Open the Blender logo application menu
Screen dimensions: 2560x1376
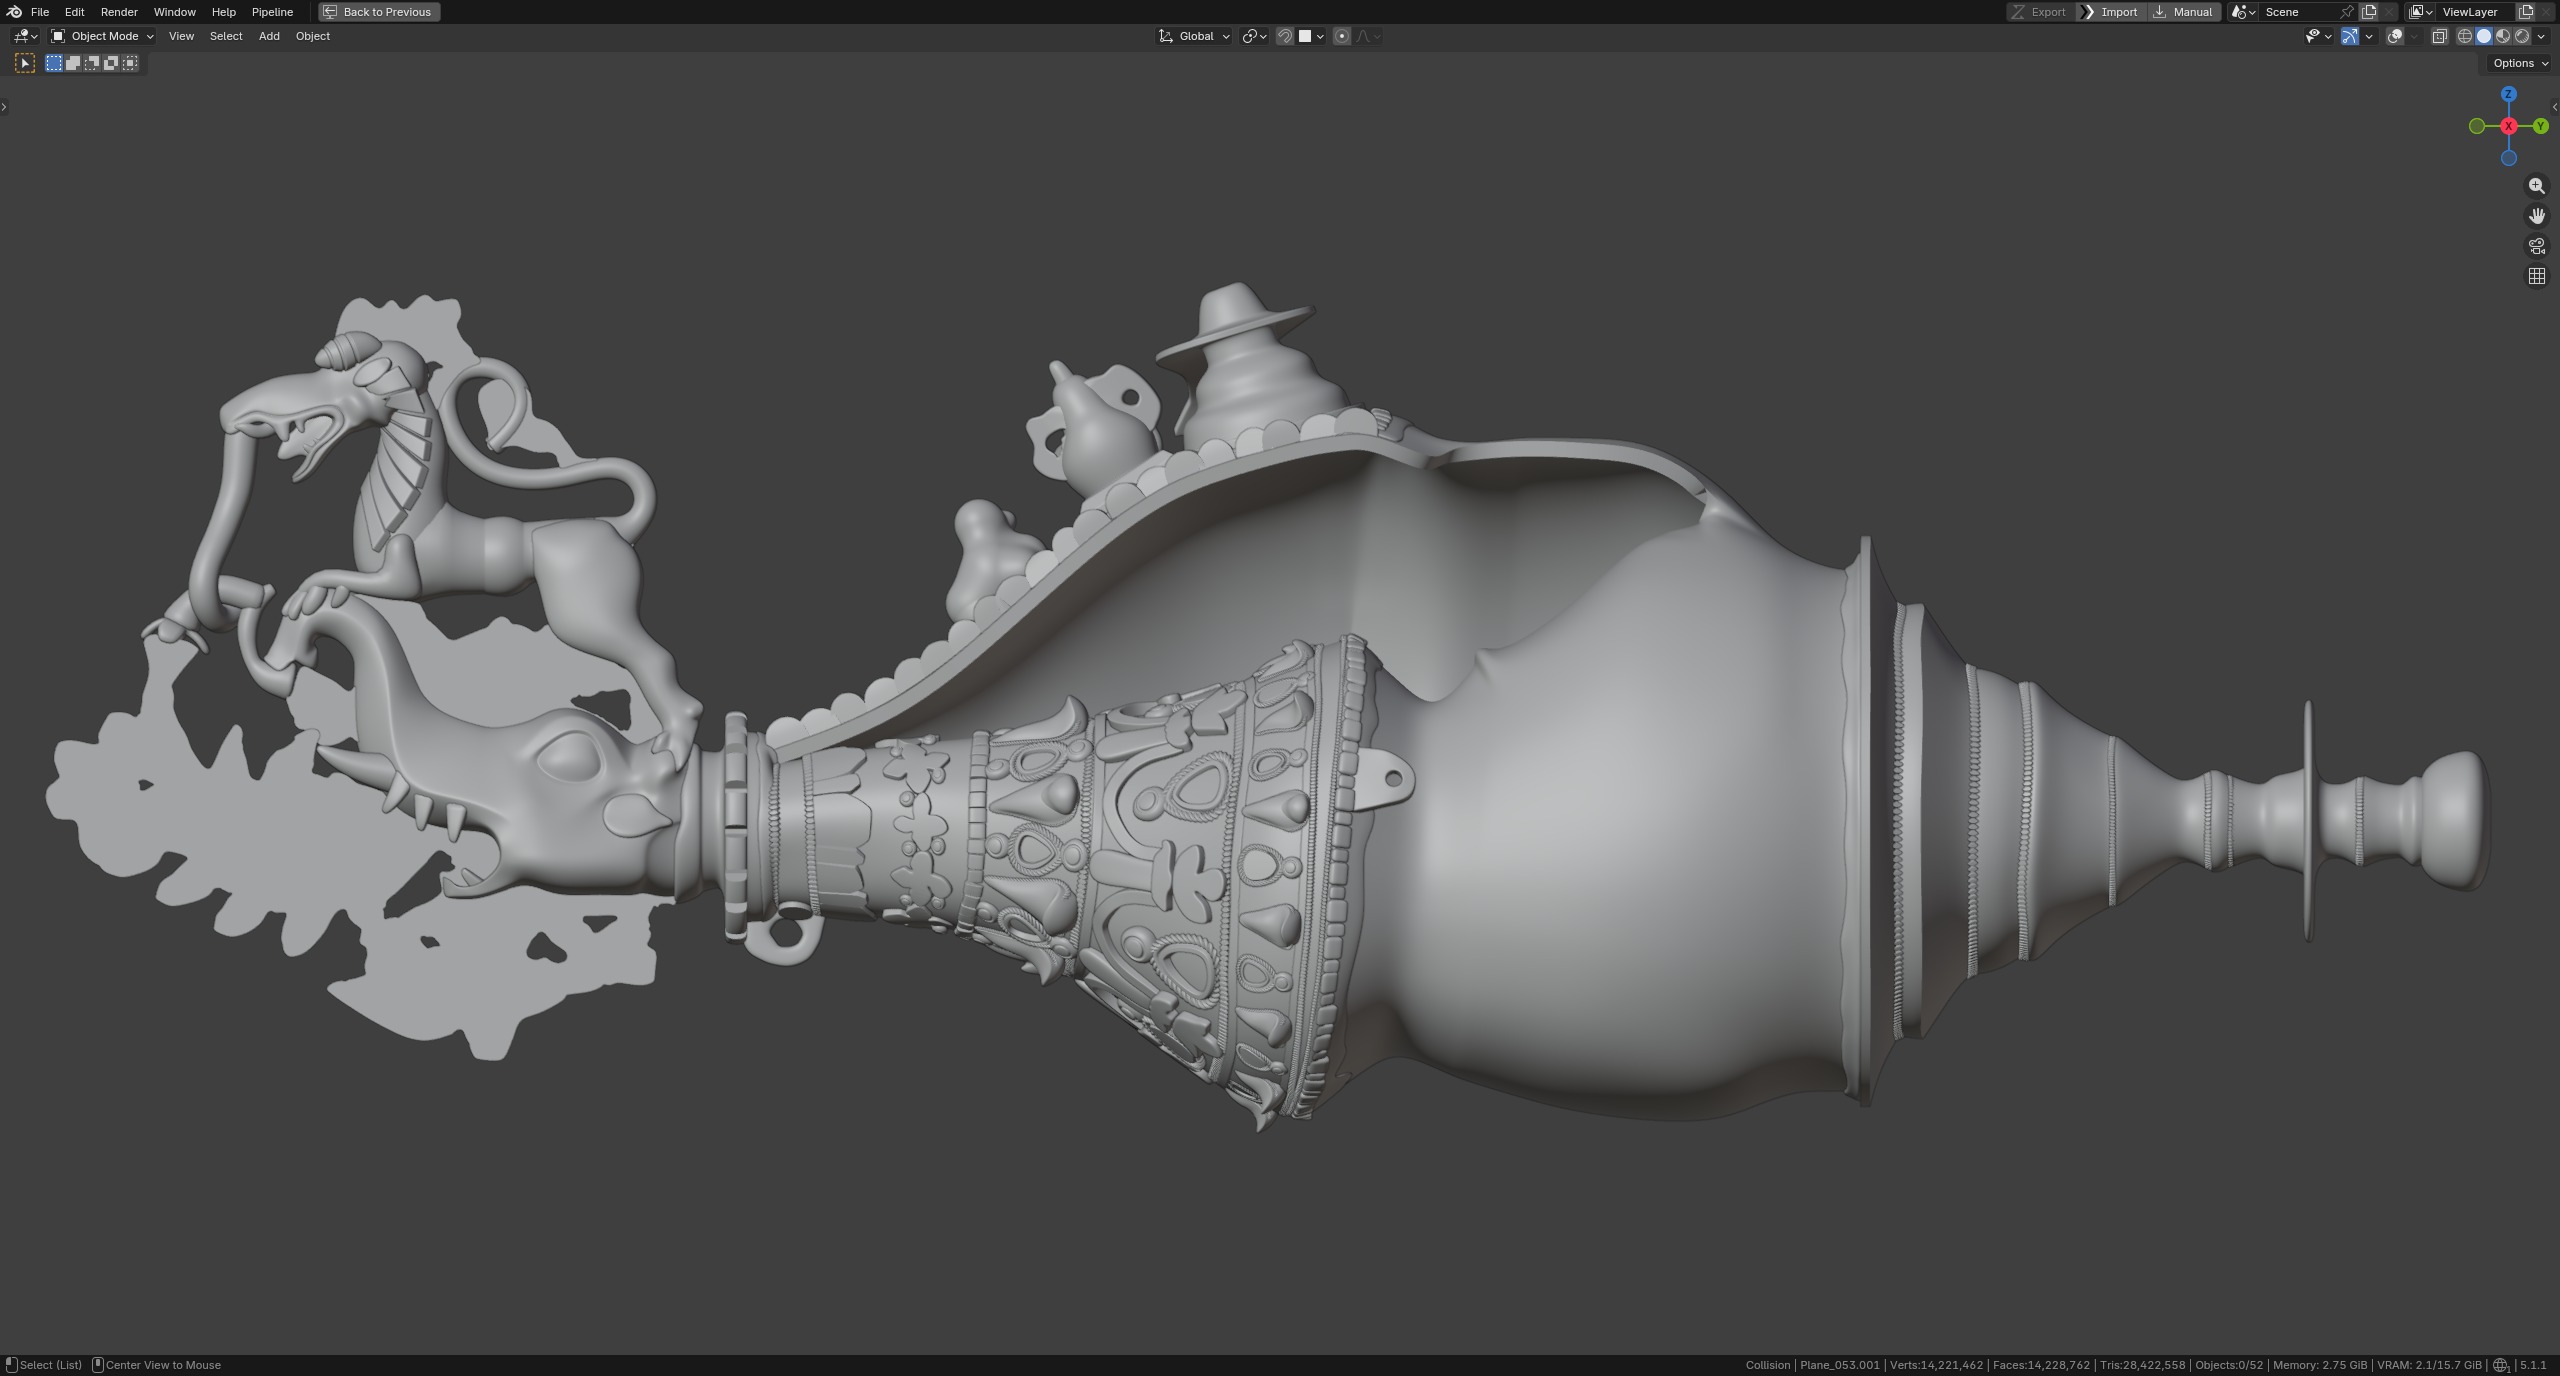(x=14, y=12)
